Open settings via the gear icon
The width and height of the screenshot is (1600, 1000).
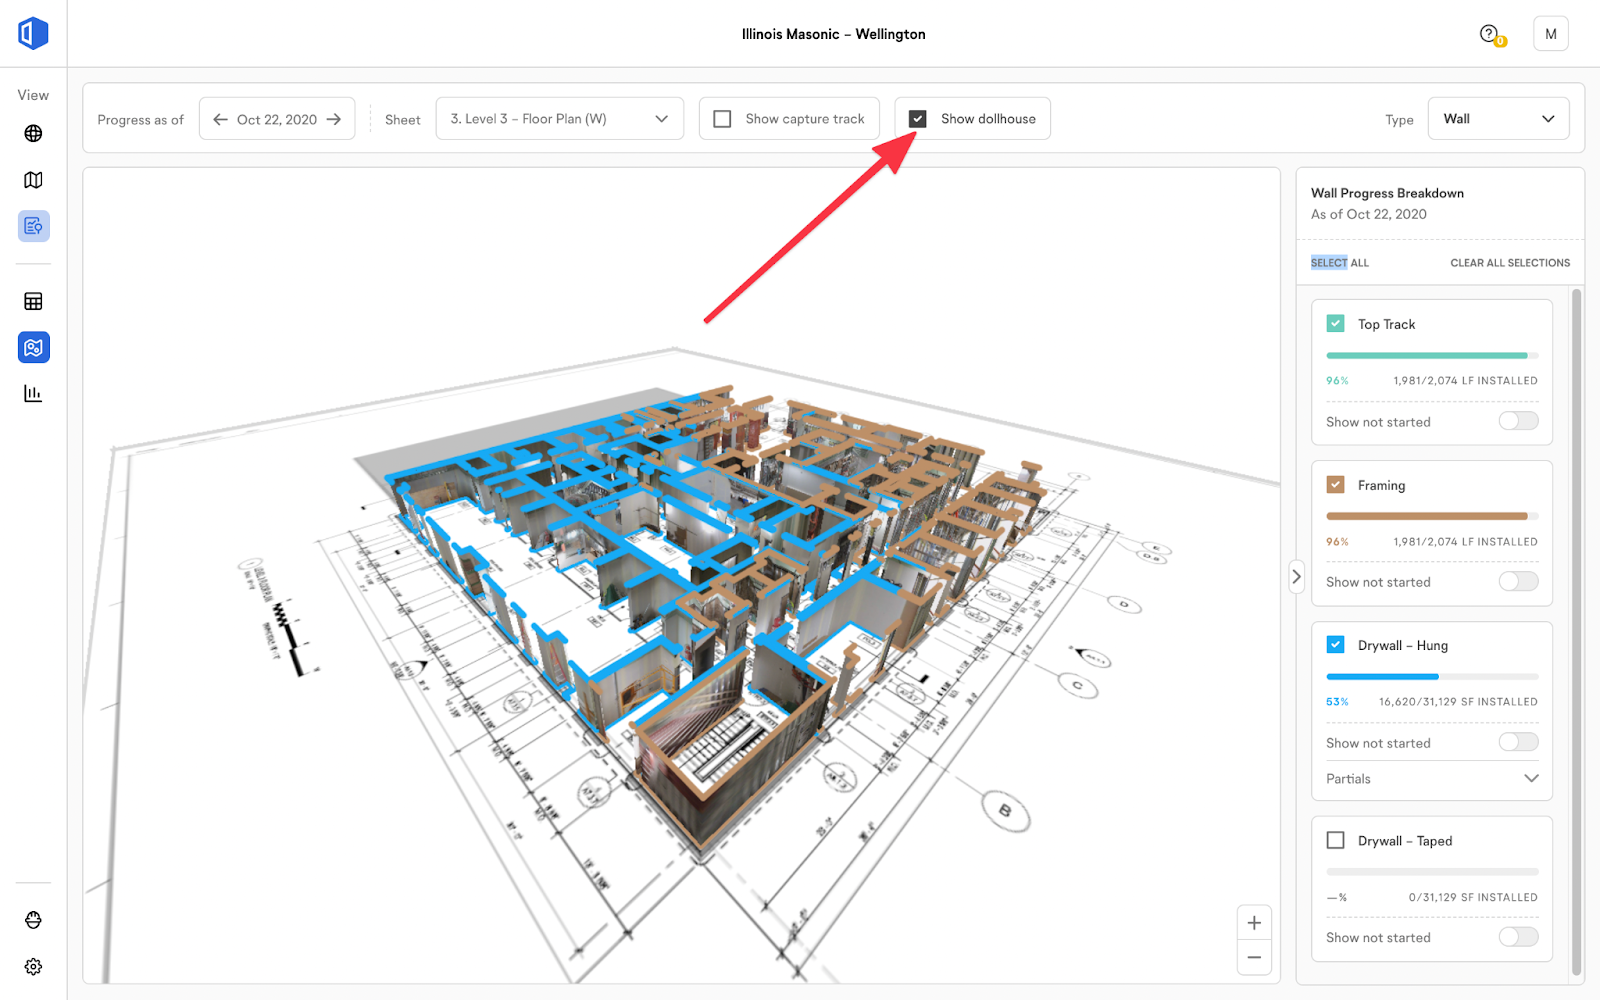pyautogui.click(x=33, y=966)
